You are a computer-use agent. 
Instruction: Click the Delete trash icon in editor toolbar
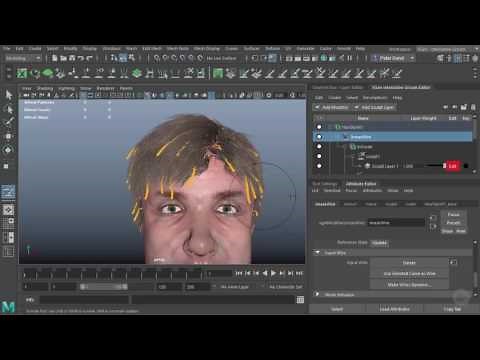[473, 107]
